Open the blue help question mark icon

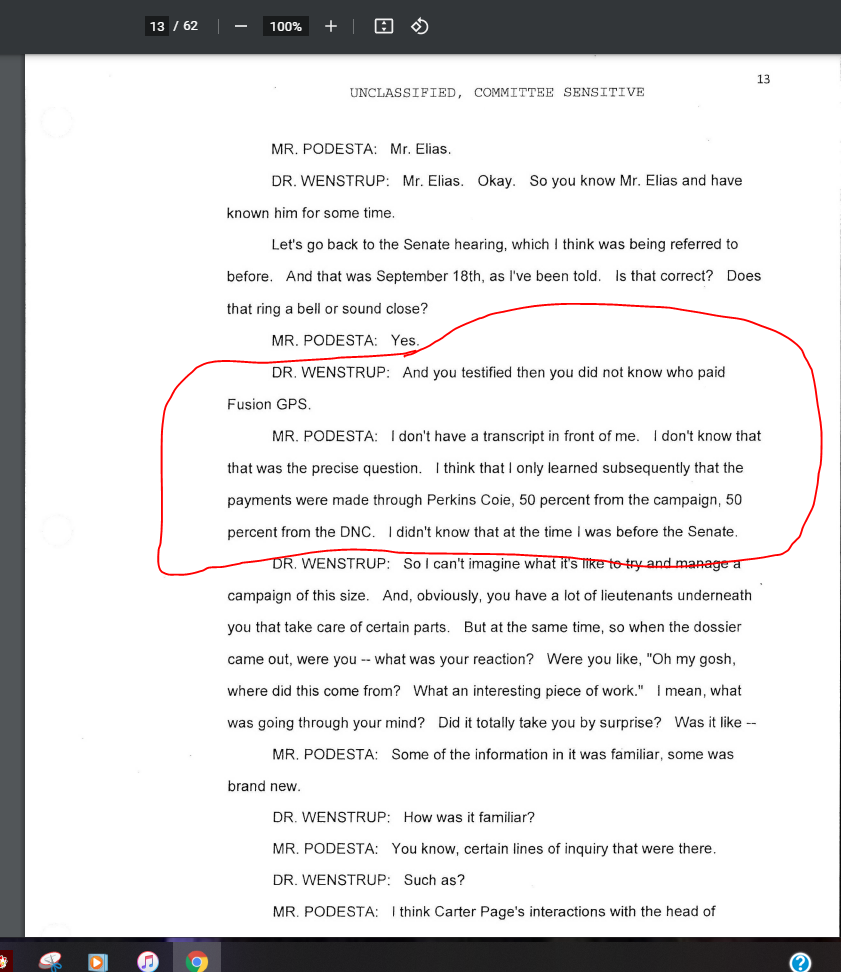(800, 961)
